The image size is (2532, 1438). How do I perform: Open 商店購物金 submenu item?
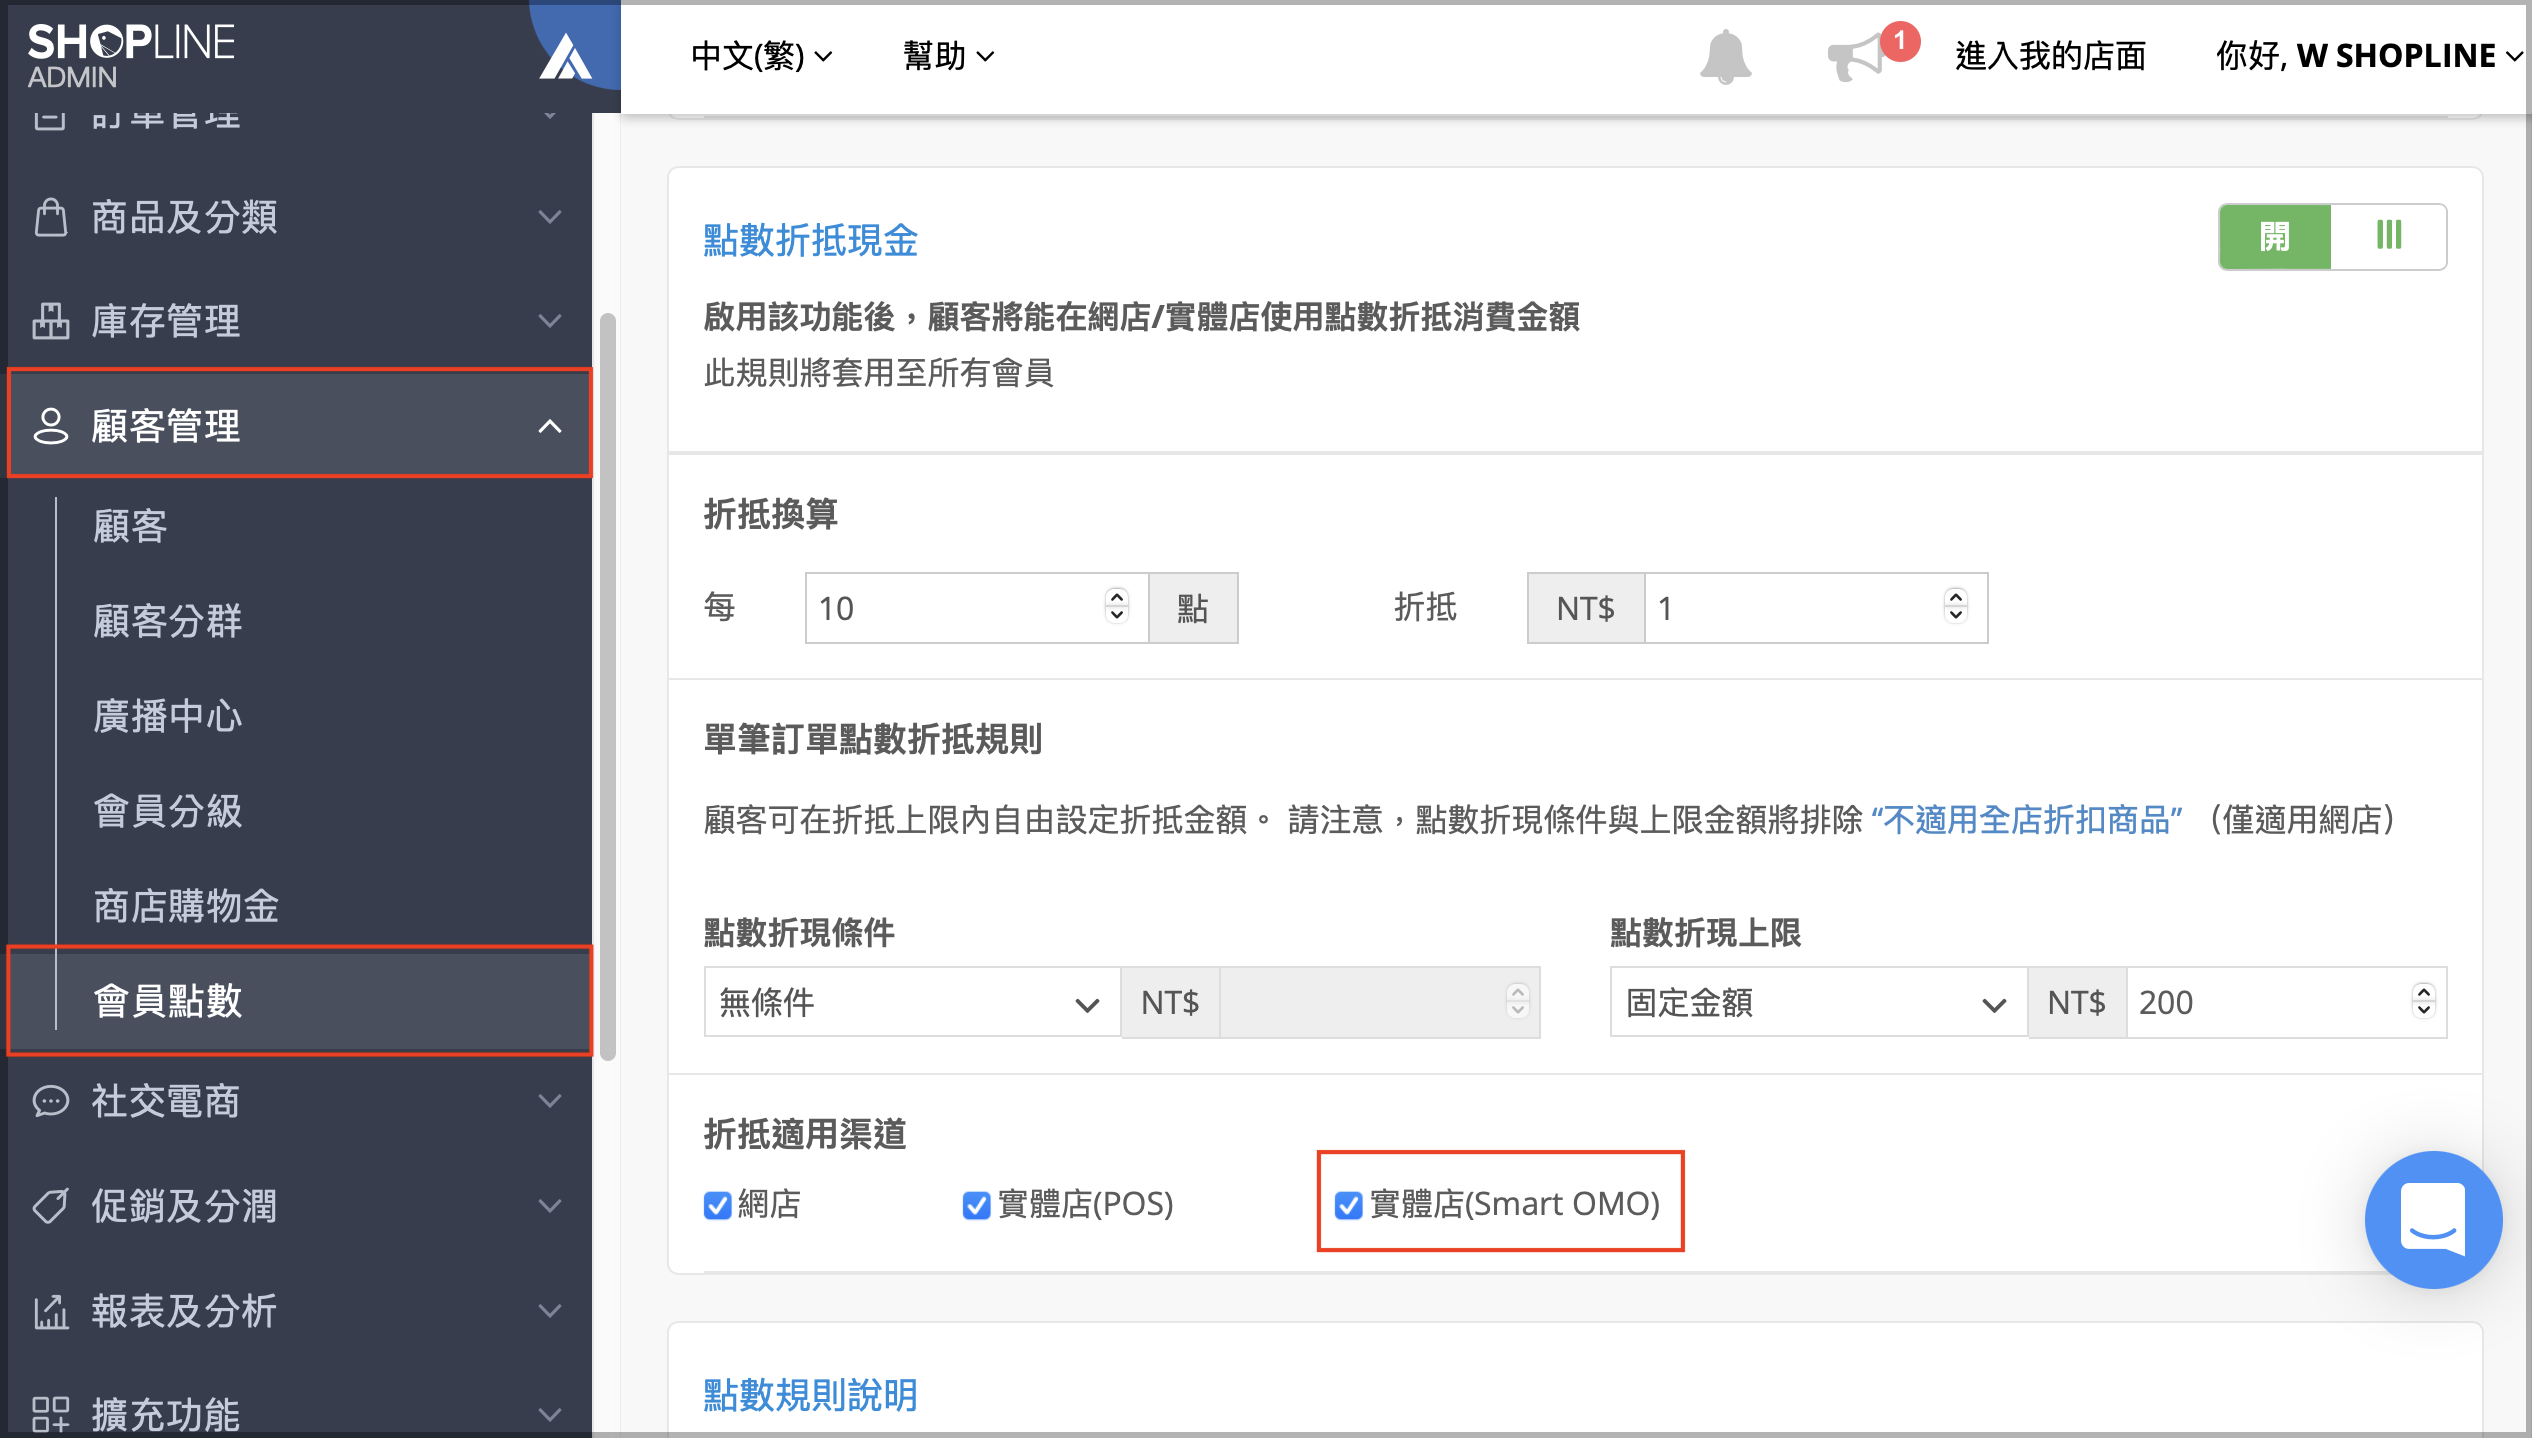[186, 906]
